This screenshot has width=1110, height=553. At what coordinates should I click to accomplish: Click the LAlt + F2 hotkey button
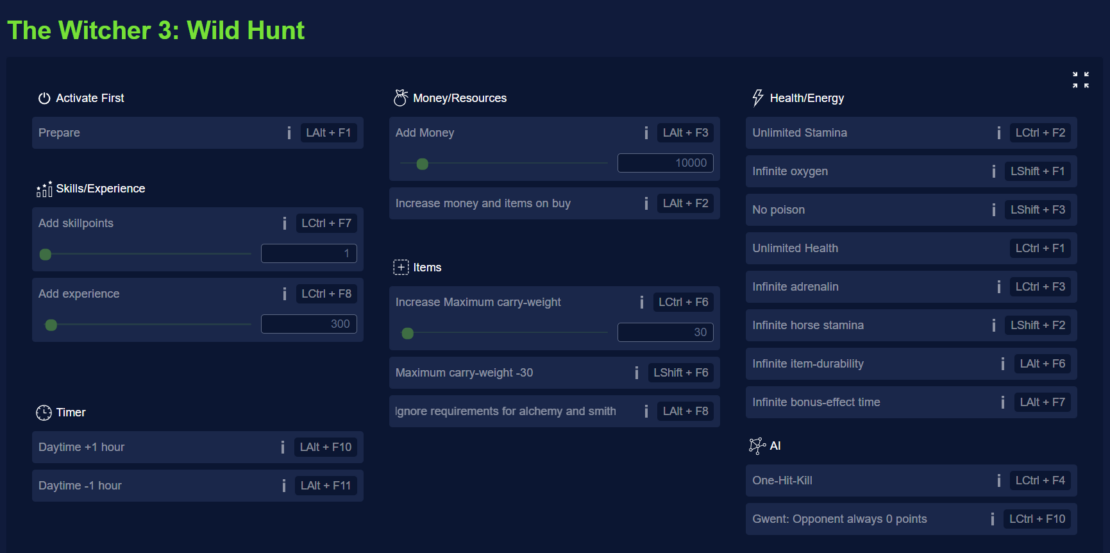coord(686,204)
